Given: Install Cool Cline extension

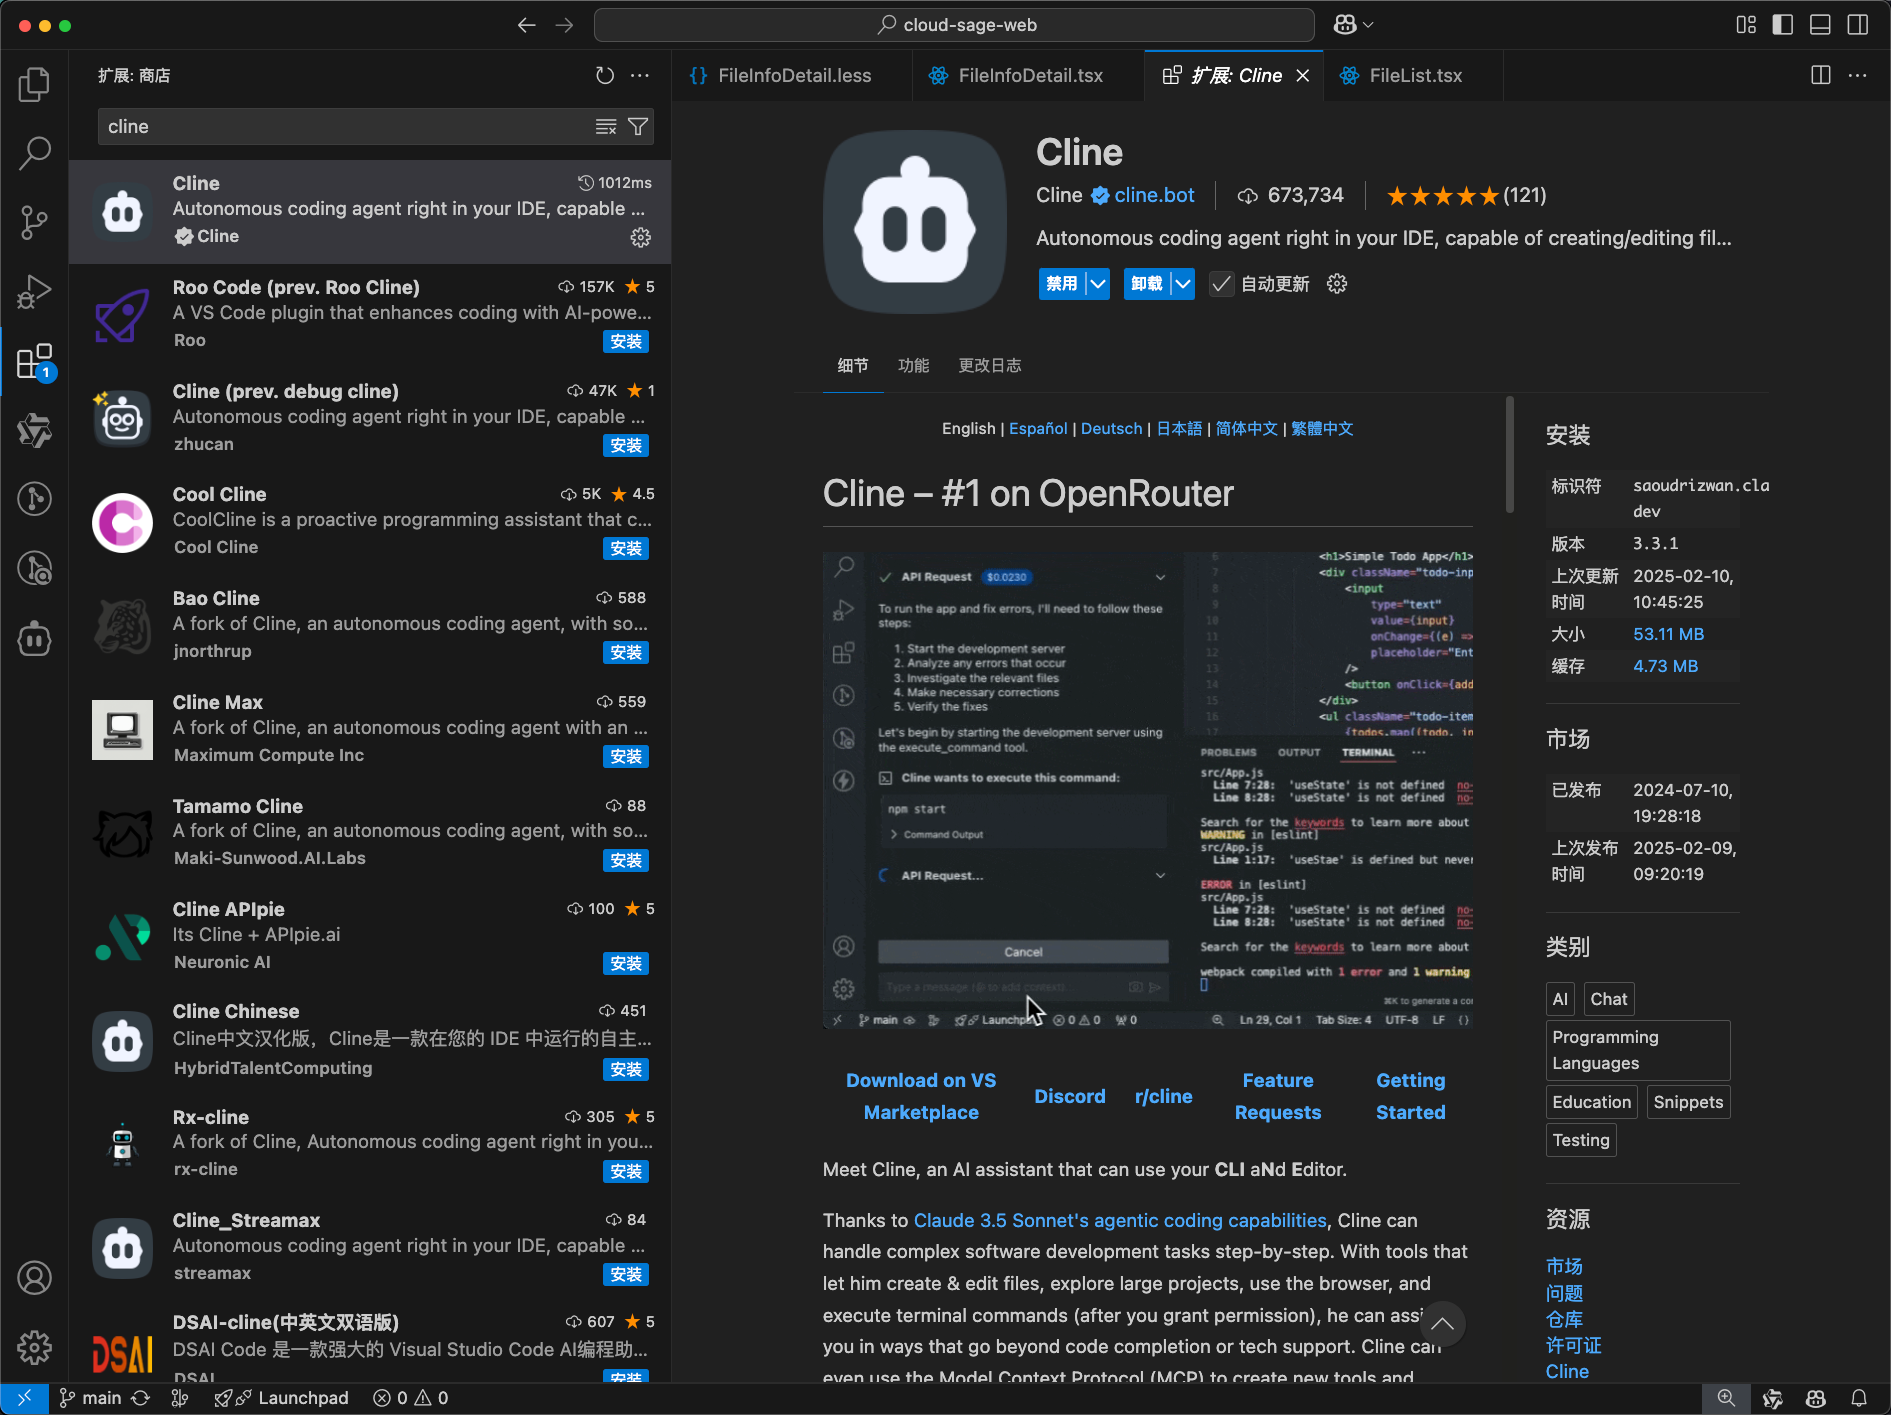Looking at the screenshot, I should pyautogui.click(x=626, y=549).
